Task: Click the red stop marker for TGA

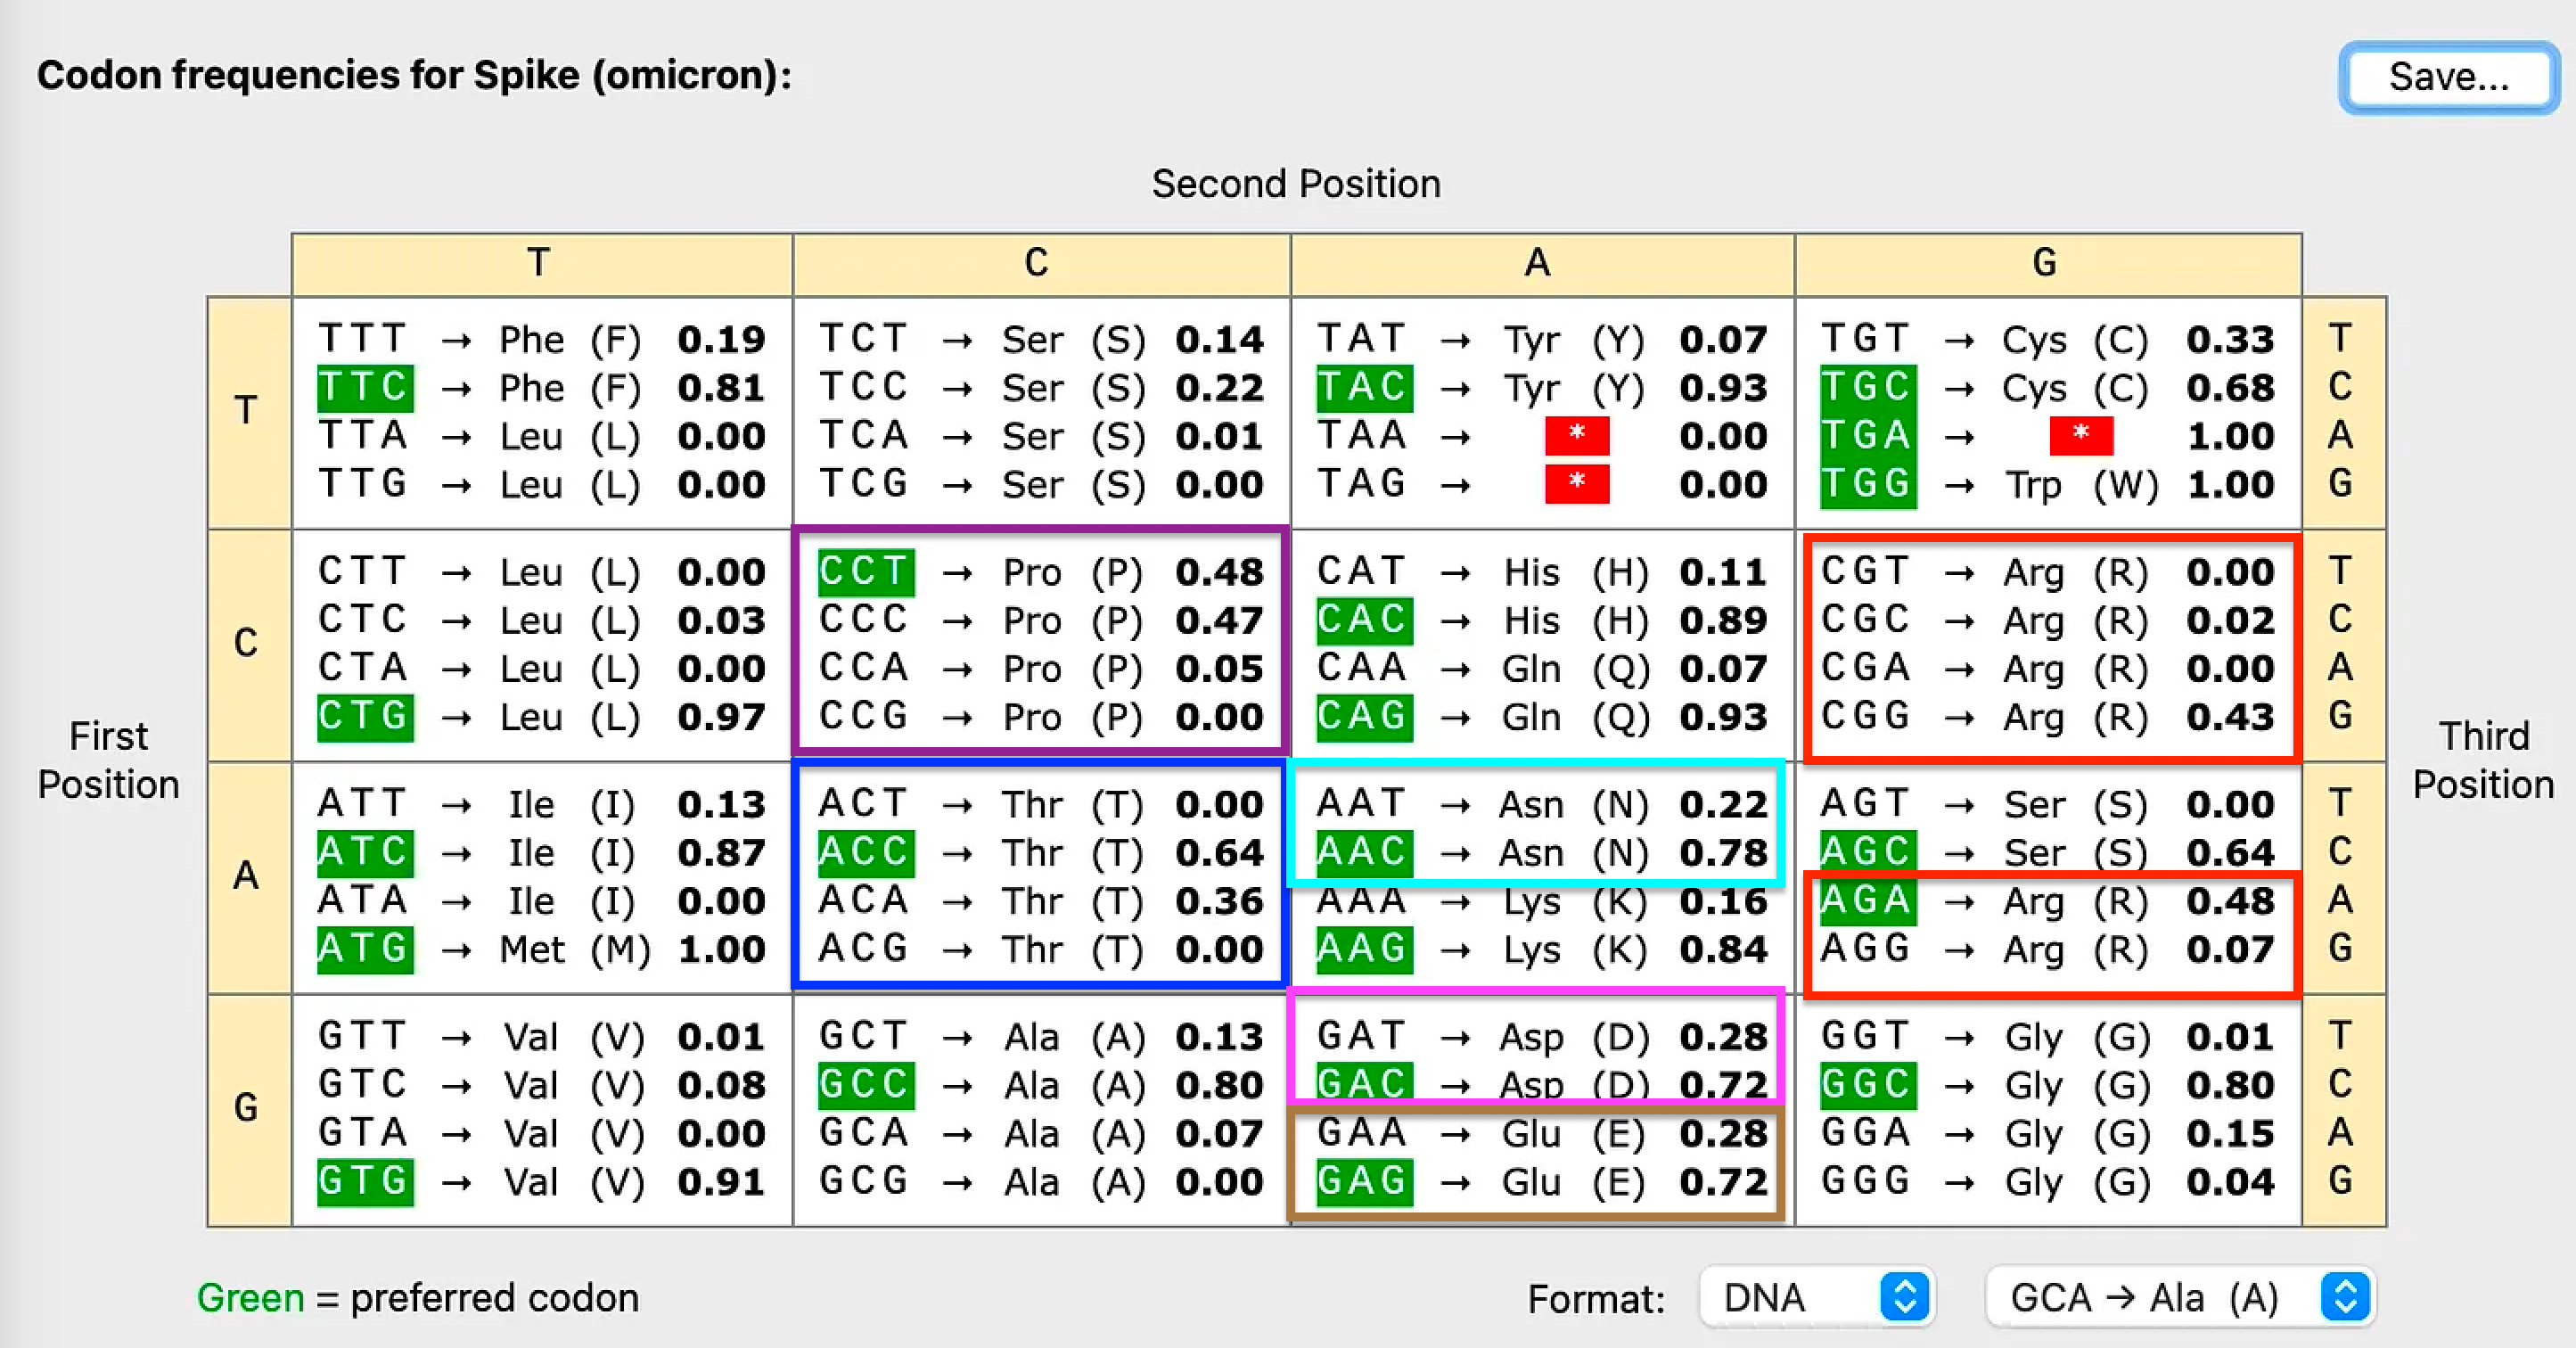Action: (x=2080, y=436)
